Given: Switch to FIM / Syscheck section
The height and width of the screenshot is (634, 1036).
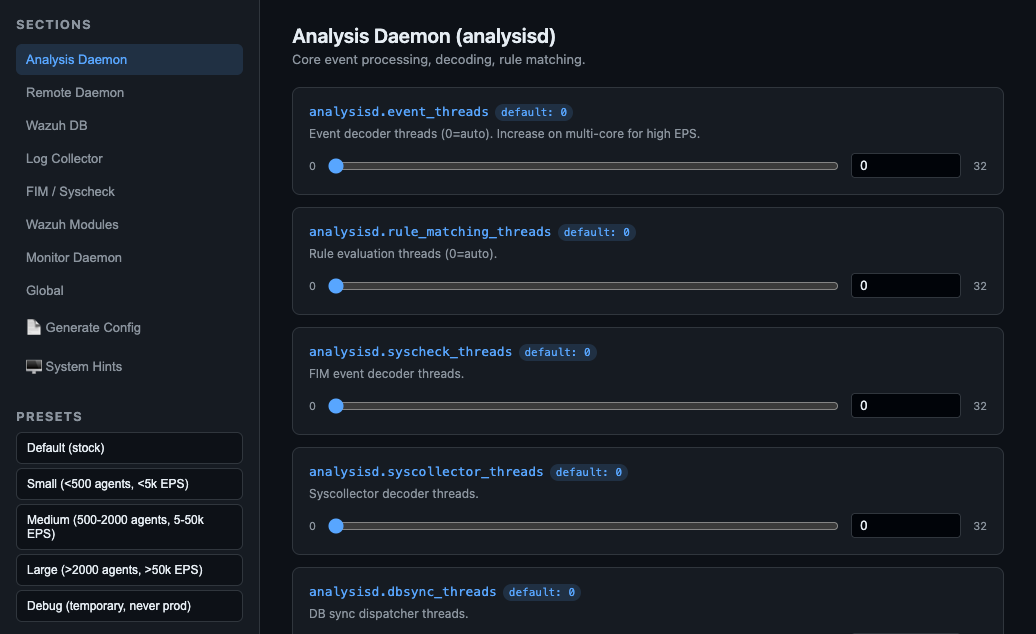Looking at the screenshot, I should (130, 192).
